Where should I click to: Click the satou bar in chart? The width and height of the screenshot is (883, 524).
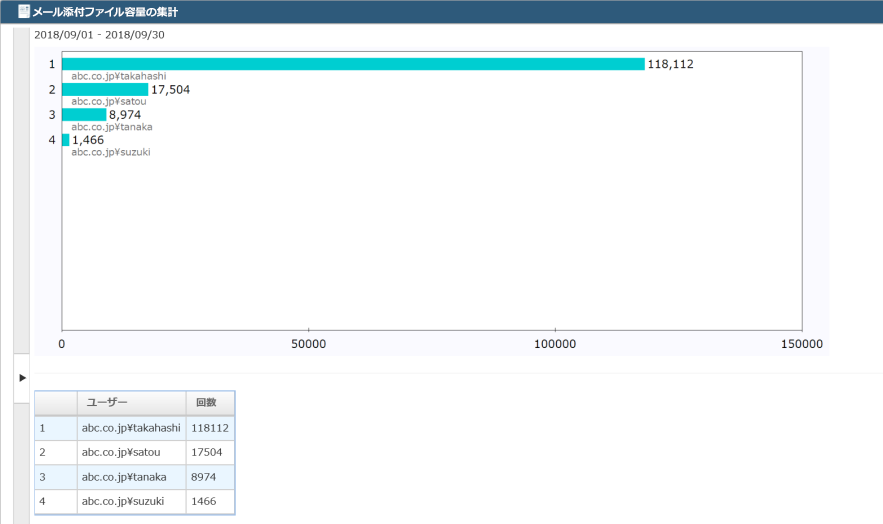tap(105, 89)
